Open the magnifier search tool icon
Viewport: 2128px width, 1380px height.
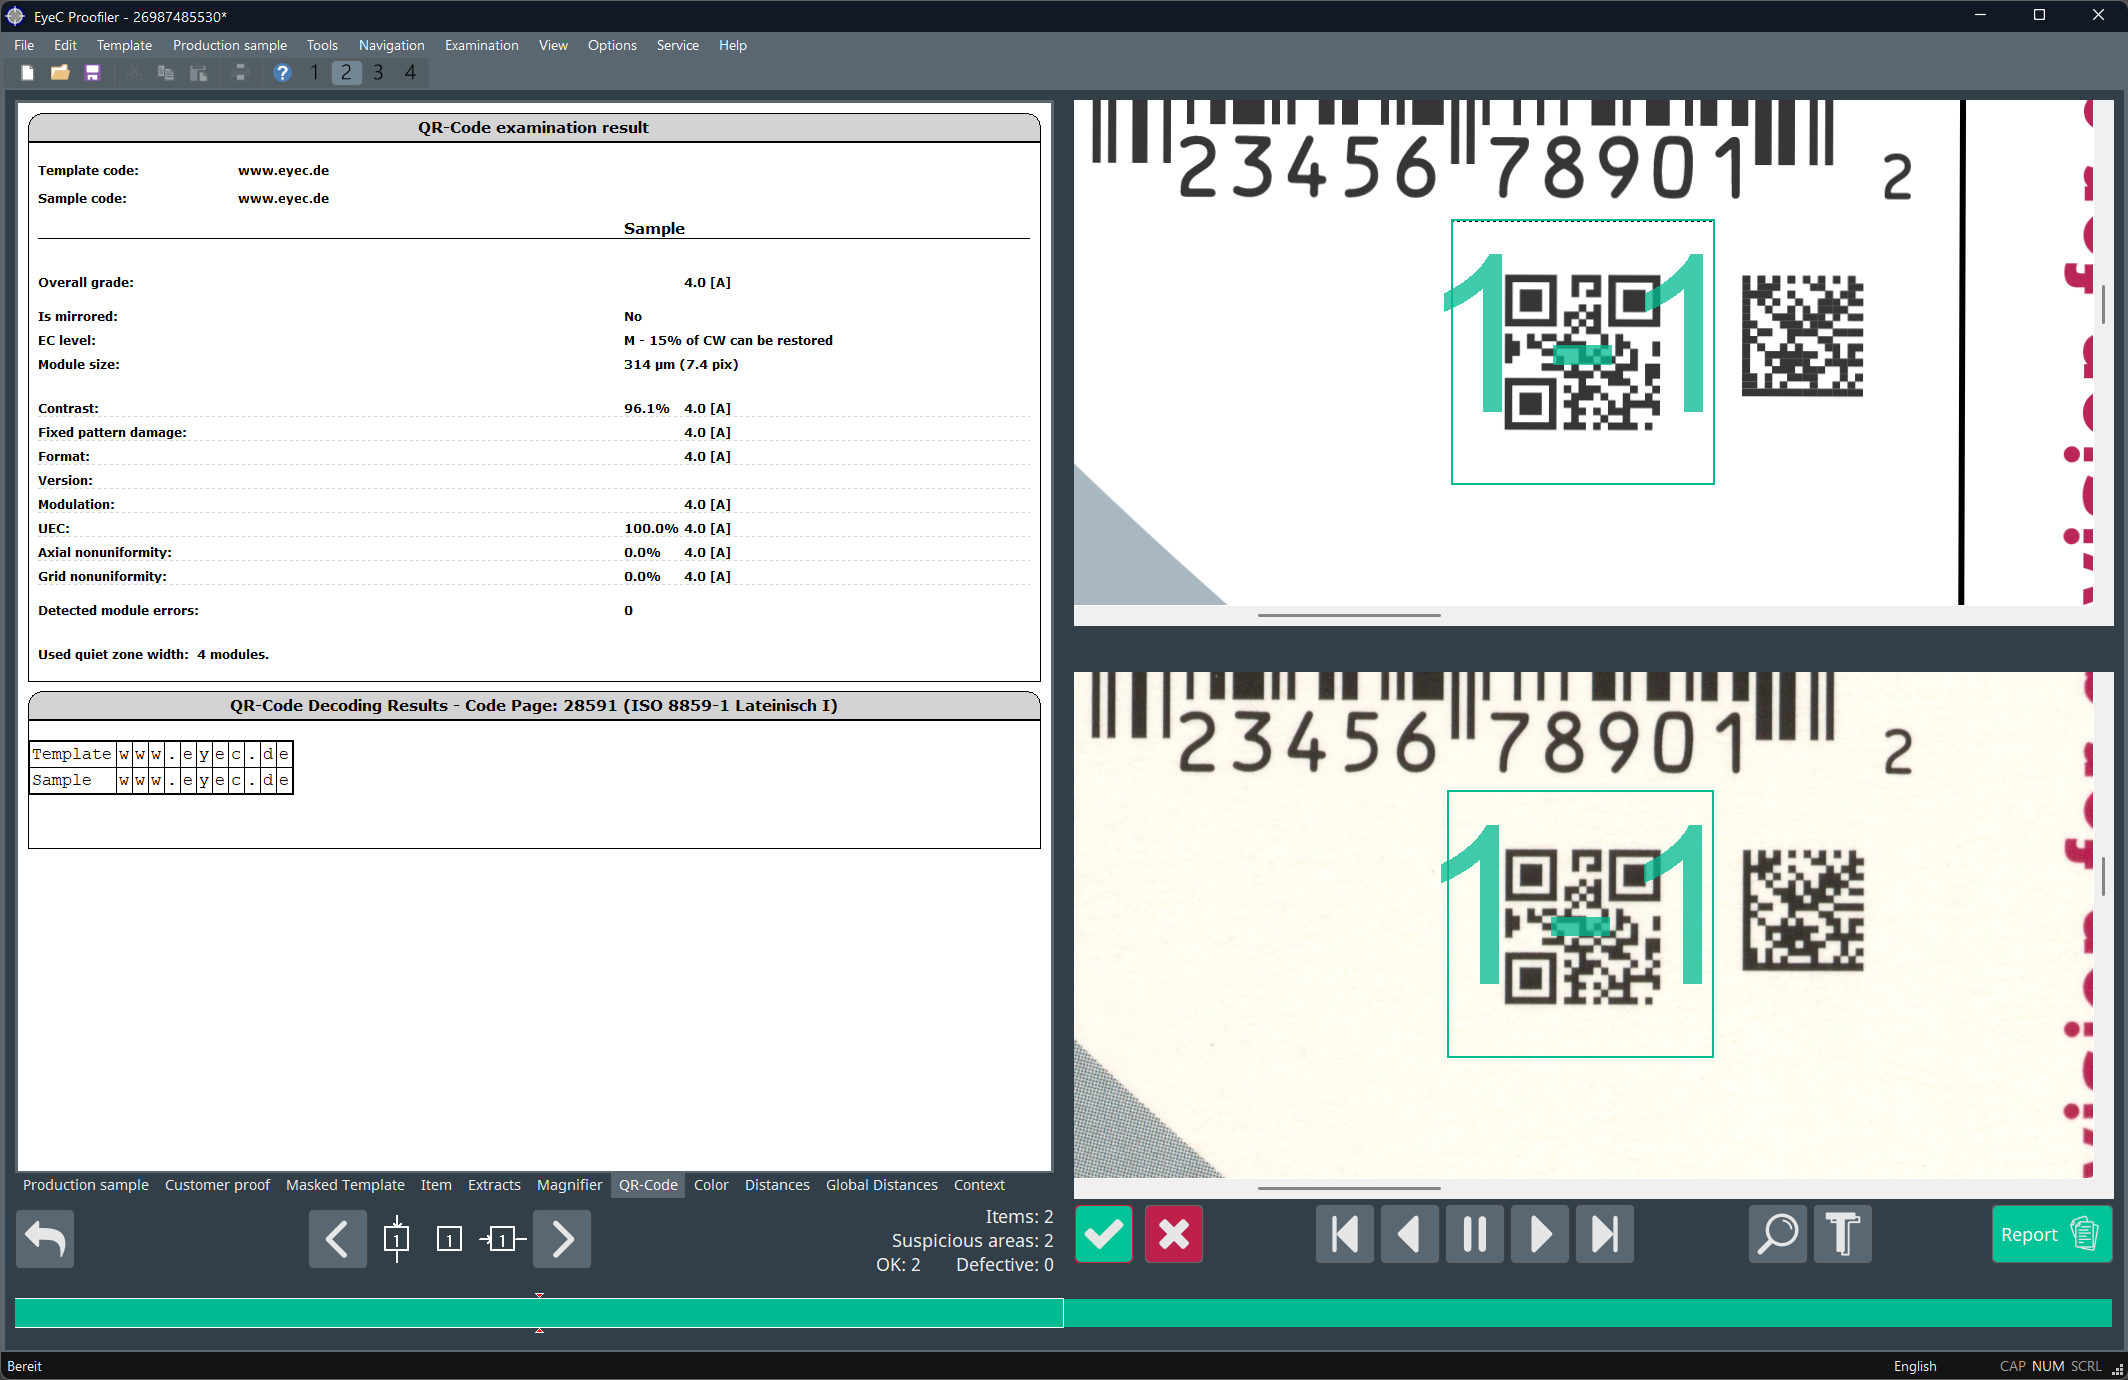[x=1778, y=1235]
